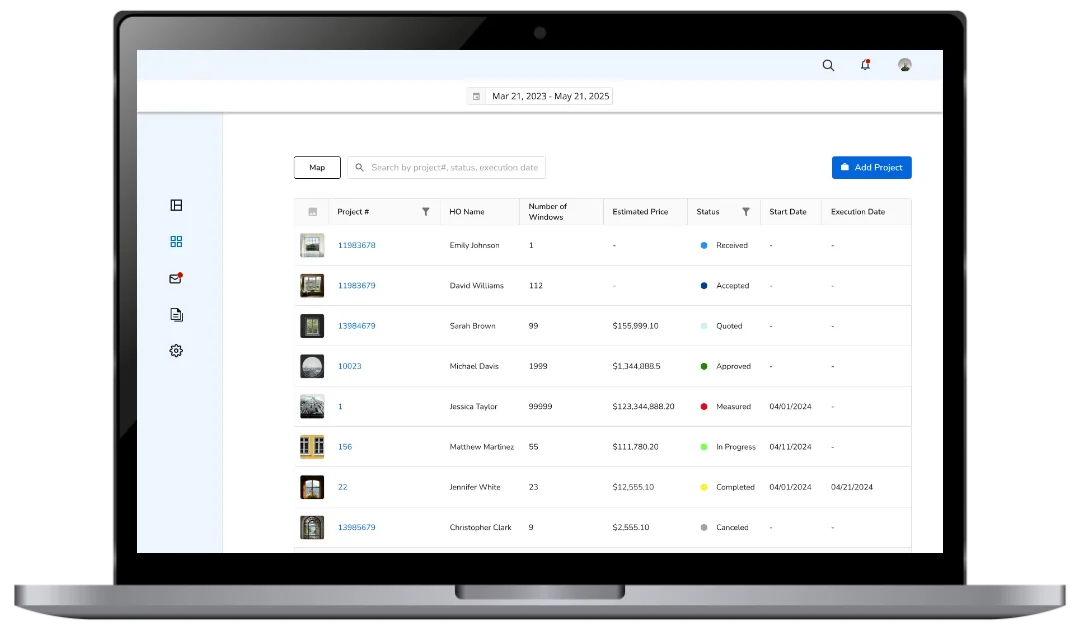Open search using the magnifier icon in the header
This screenshot has height=630, width=1080.
828,65
